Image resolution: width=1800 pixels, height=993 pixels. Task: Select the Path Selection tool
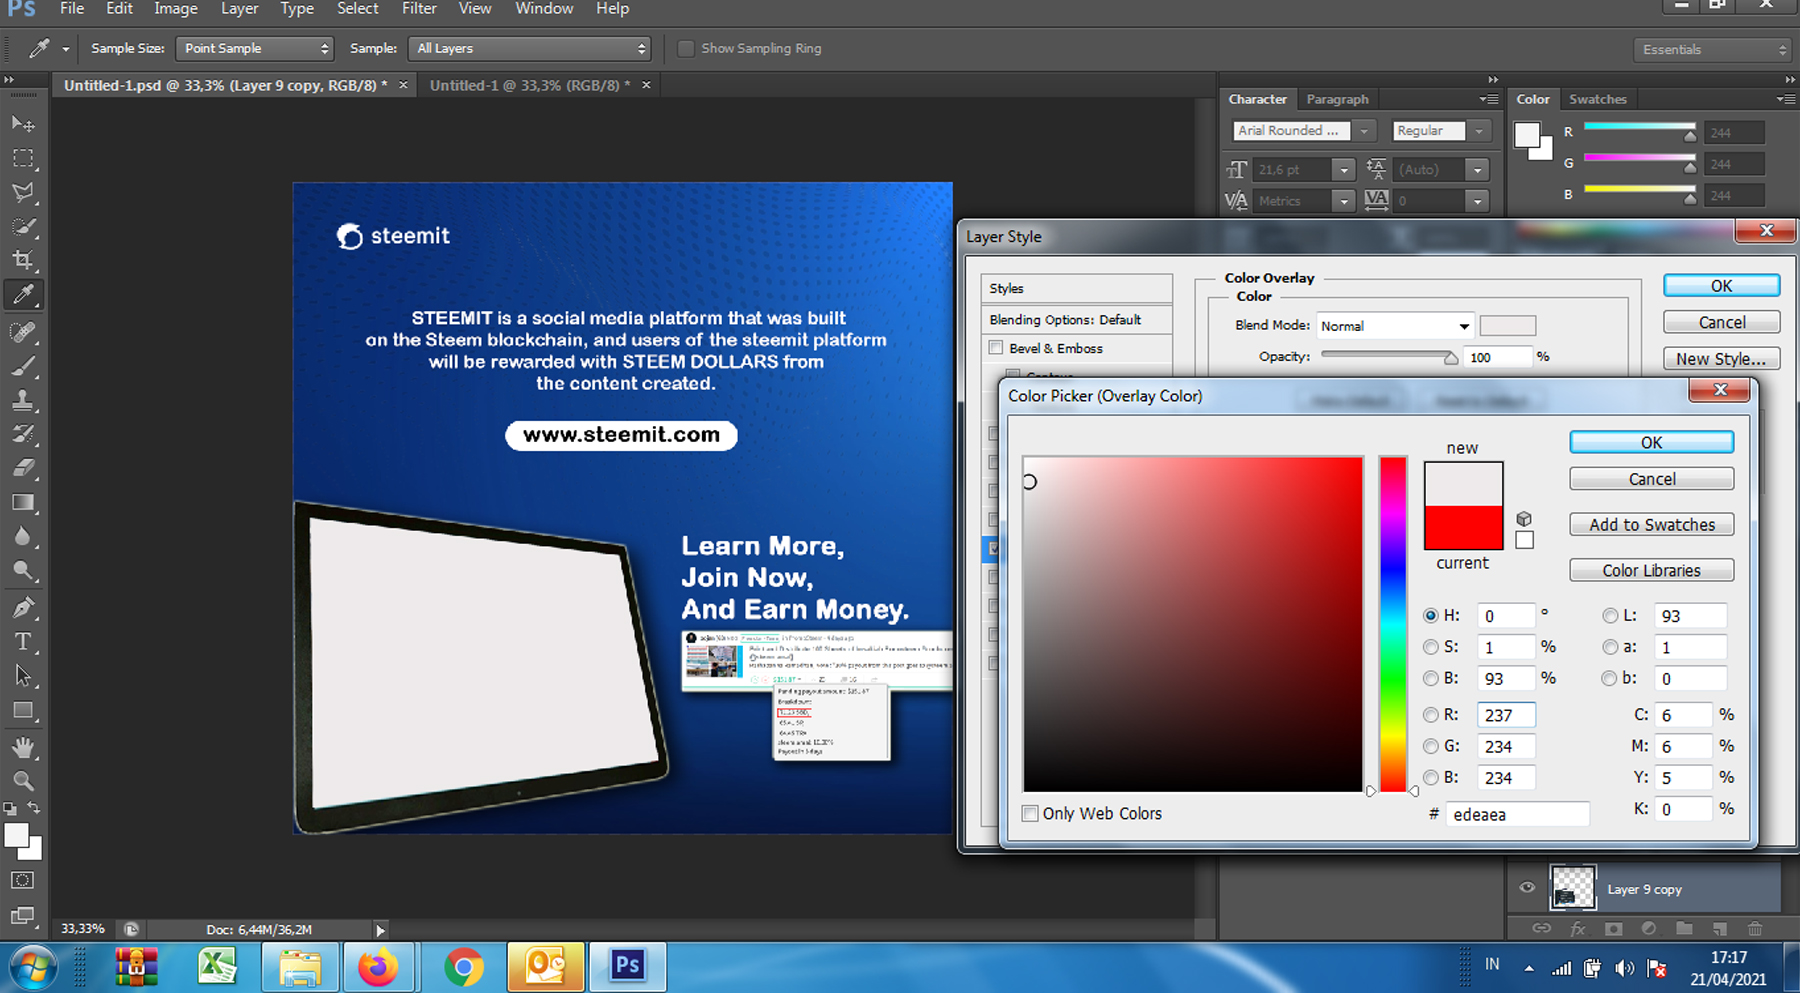pyautogui.click(x=23, y=676)
